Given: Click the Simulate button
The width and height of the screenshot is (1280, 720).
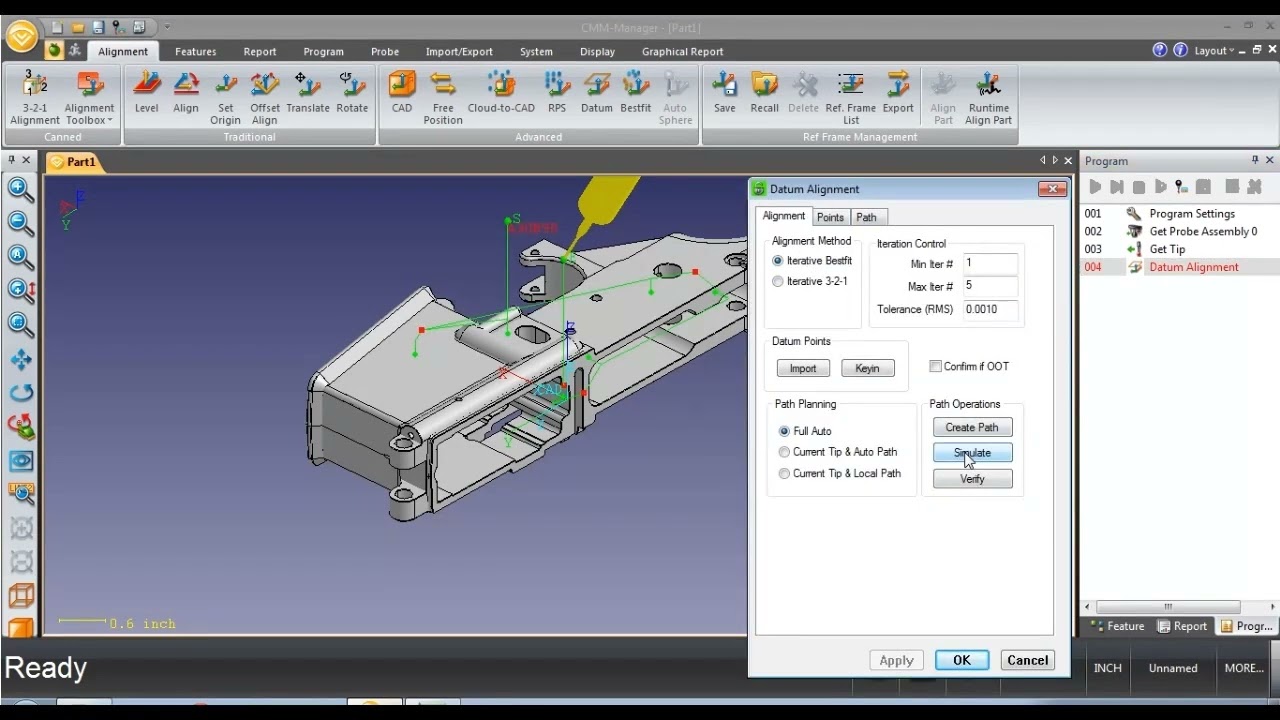Looking at the screenshot, I should tap(972, 453).
